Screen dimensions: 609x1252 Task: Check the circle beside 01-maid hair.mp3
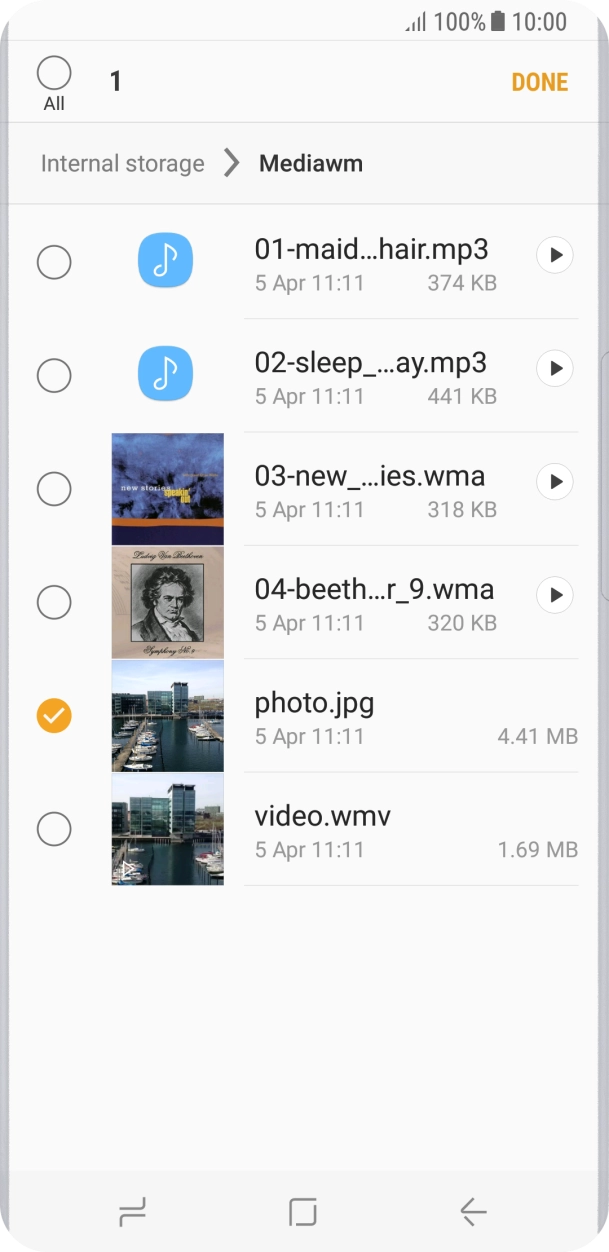[x=54, y=262]
